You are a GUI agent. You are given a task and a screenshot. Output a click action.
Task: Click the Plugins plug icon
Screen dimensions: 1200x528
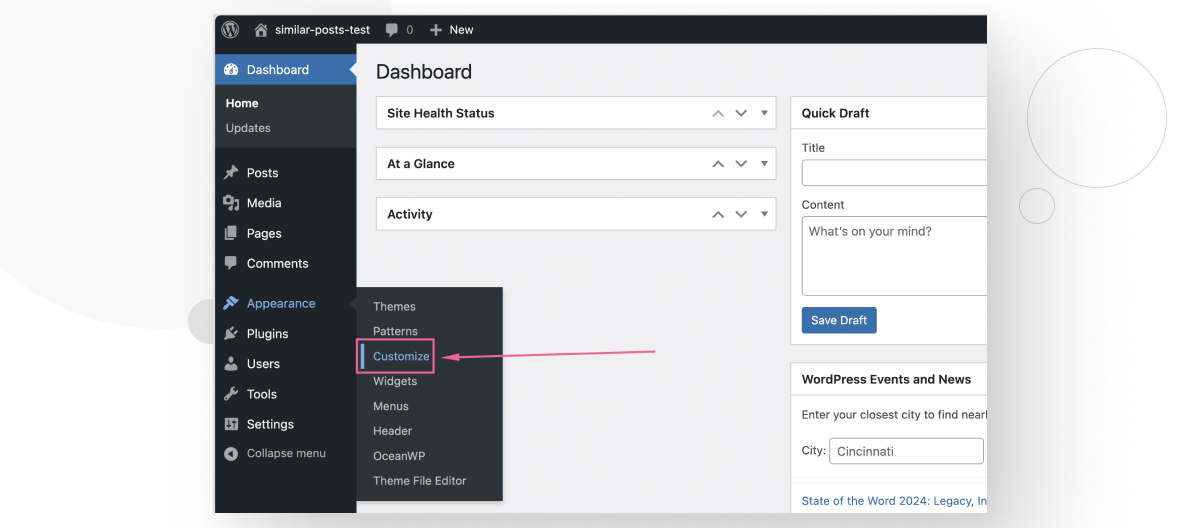click(231, 334)
